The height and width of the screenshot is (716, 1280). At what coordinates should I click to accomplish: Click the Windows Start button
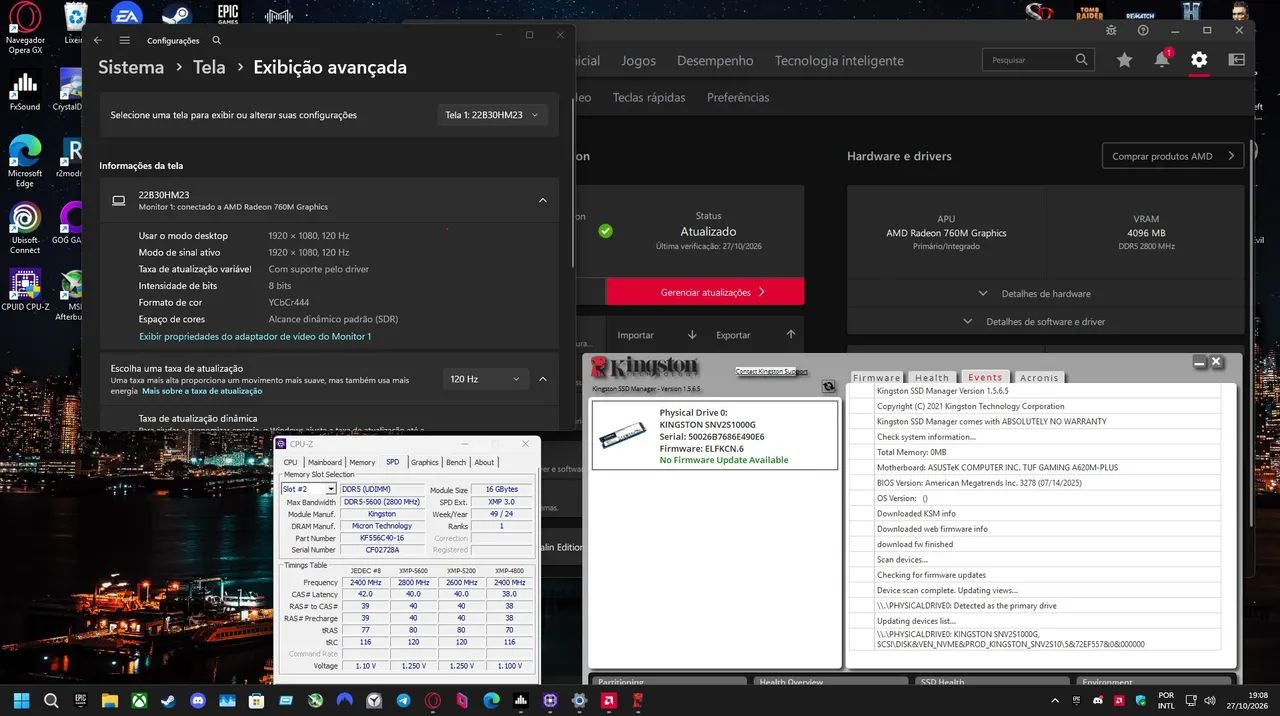click(22, 701)
